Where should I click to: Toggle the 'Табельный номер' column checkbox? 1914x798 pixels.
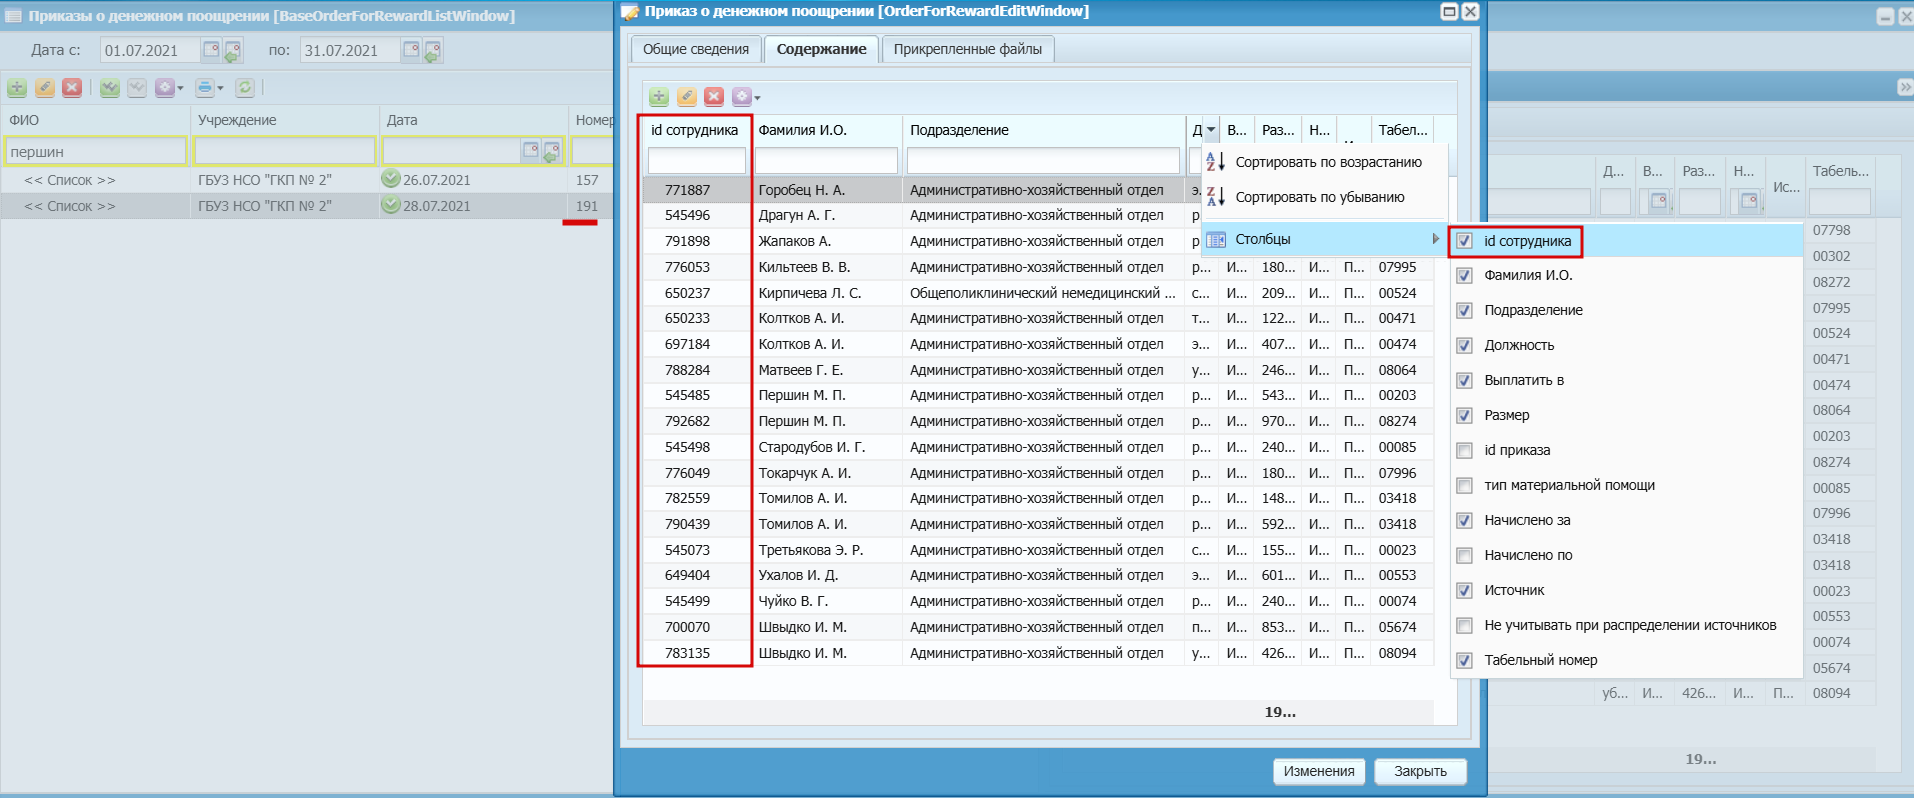1465,661
